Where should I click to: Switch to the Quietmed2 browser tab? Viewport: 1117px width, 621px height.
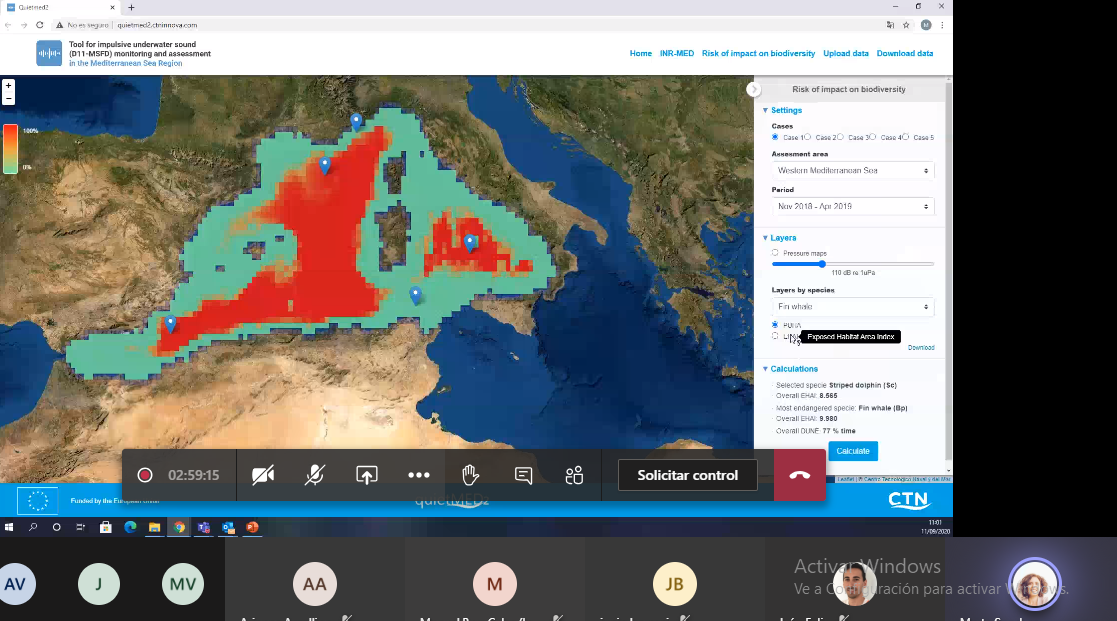[61, 7]
